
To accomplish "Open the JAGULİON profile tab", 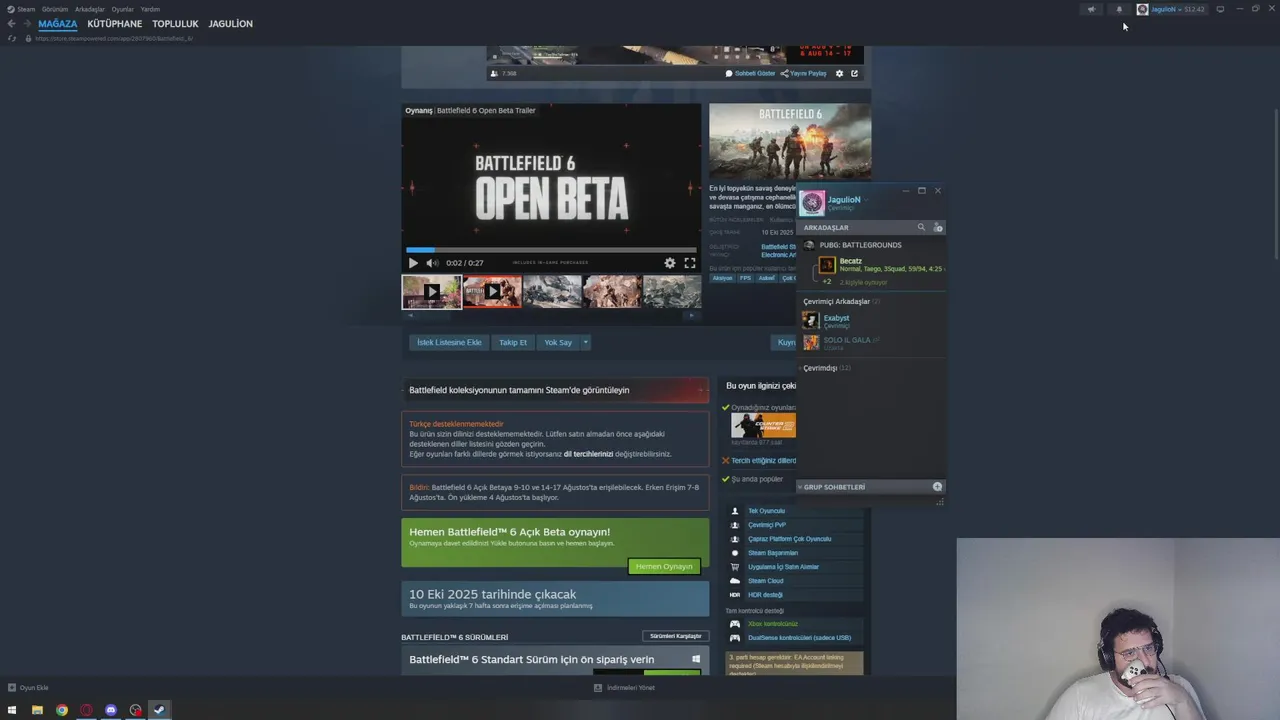I will (x=230, y=23).
